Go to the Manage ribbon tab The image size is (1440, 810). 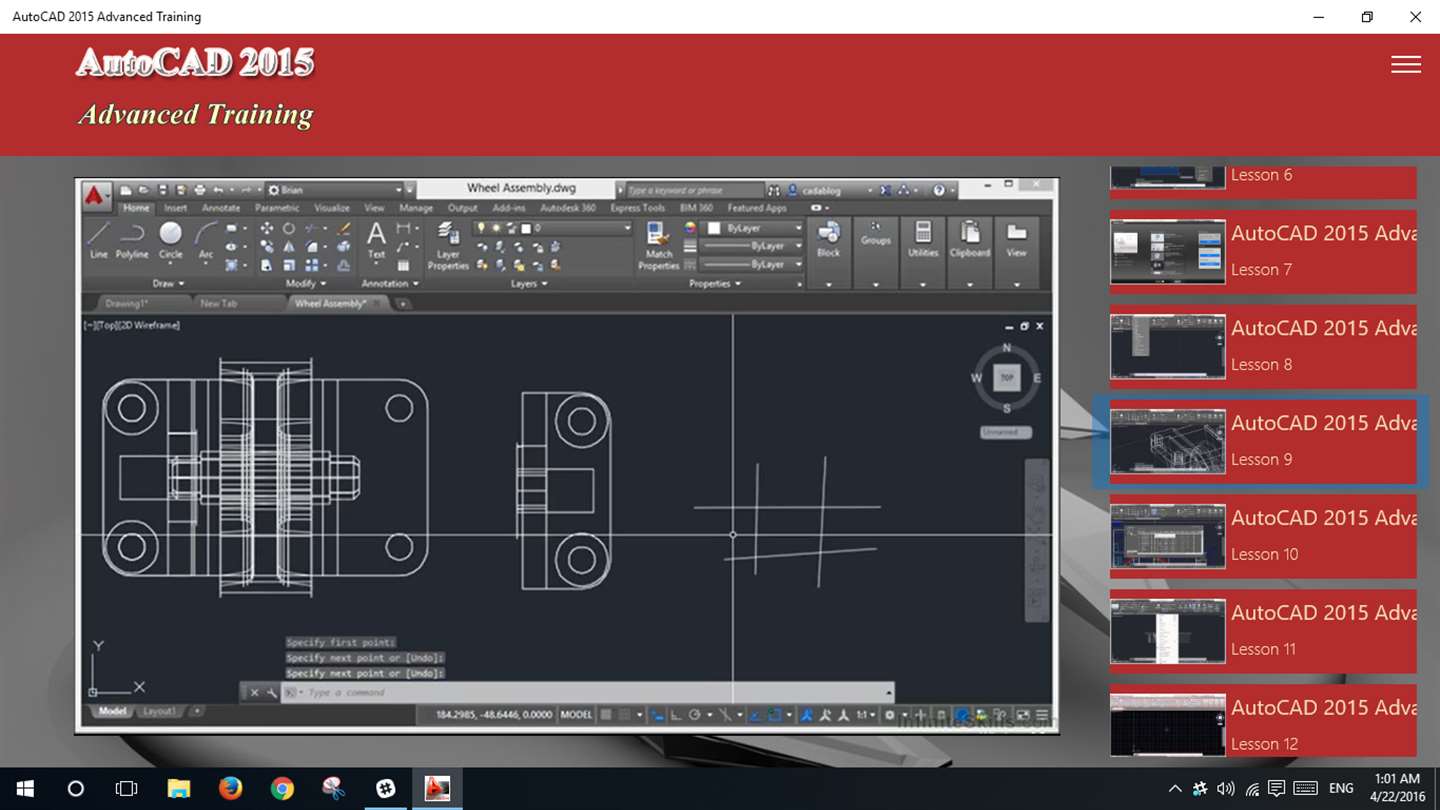point(416,208)
